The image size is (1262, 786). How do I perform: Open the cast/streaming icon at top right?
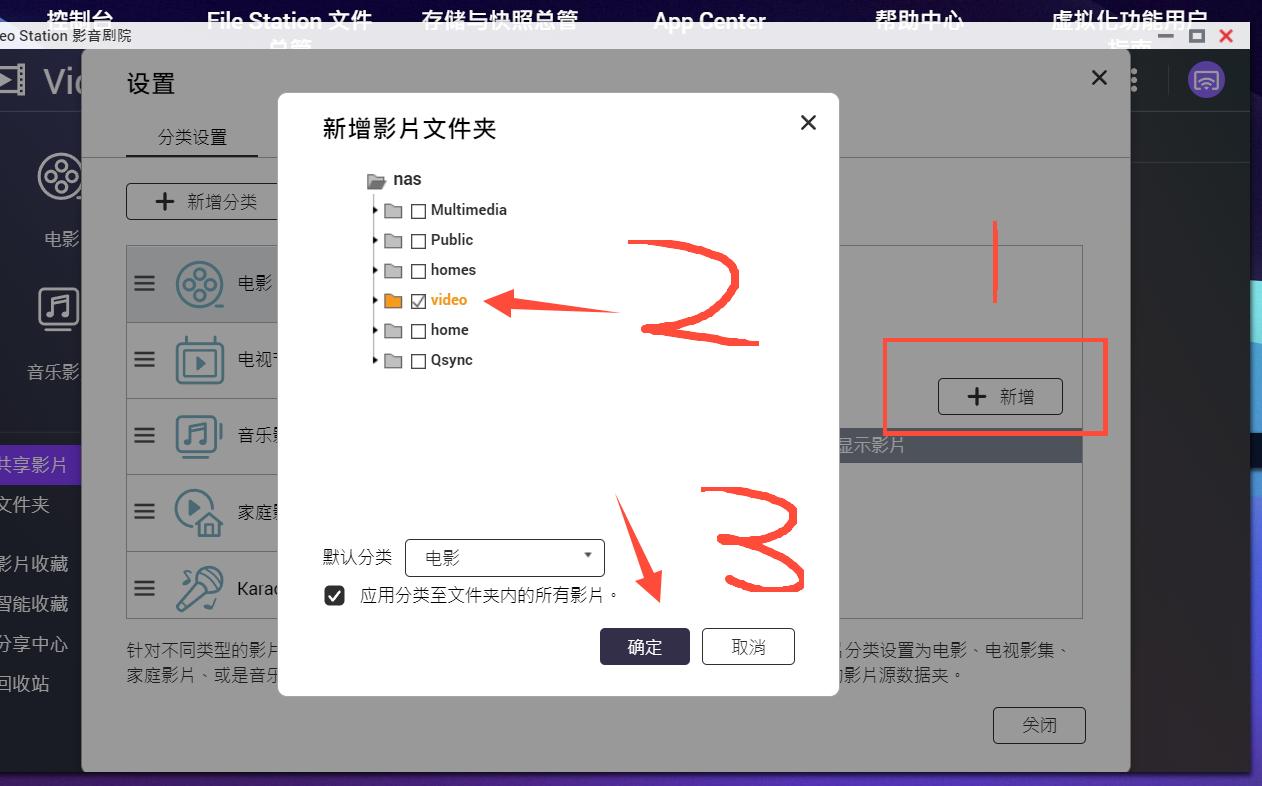(x=1205, y=79)
